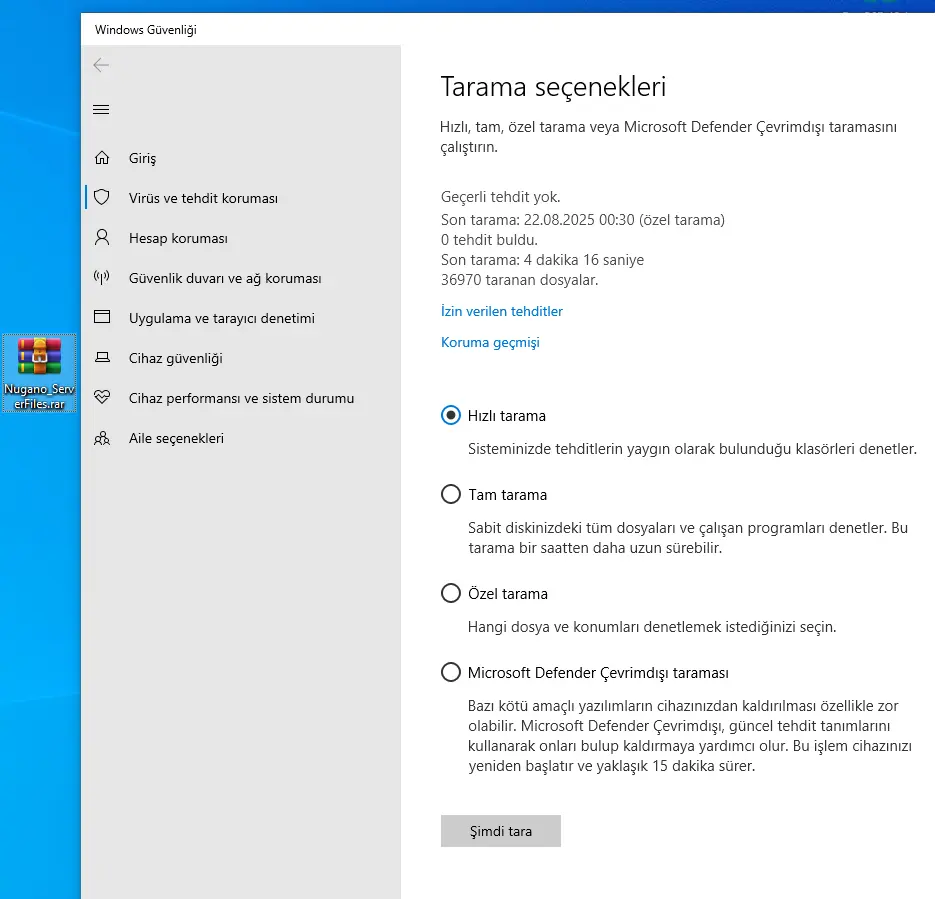
Task: Open Aile seçenekleri section
Action: coord(243,438)
